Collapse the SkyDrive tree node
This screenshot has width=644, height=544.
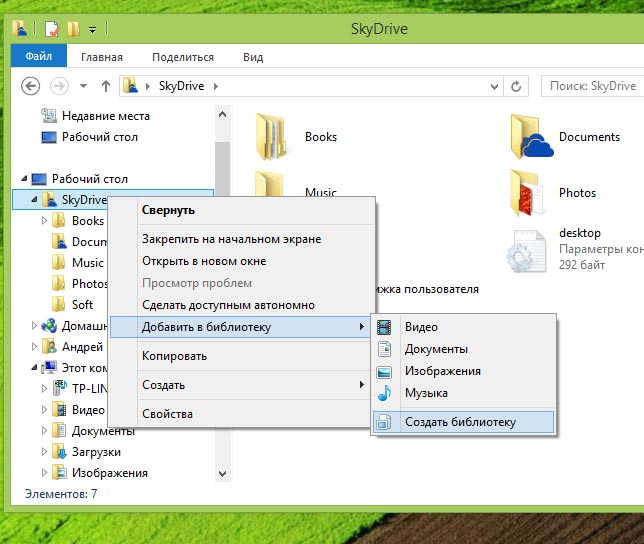pyautogui.click(x=34, y=200)
